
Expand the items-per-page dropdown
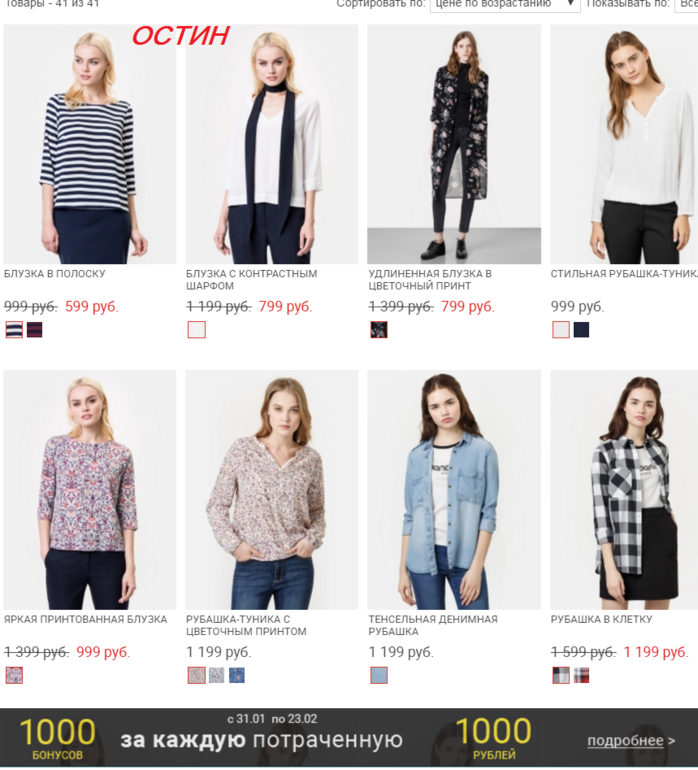tap(686, 4)
